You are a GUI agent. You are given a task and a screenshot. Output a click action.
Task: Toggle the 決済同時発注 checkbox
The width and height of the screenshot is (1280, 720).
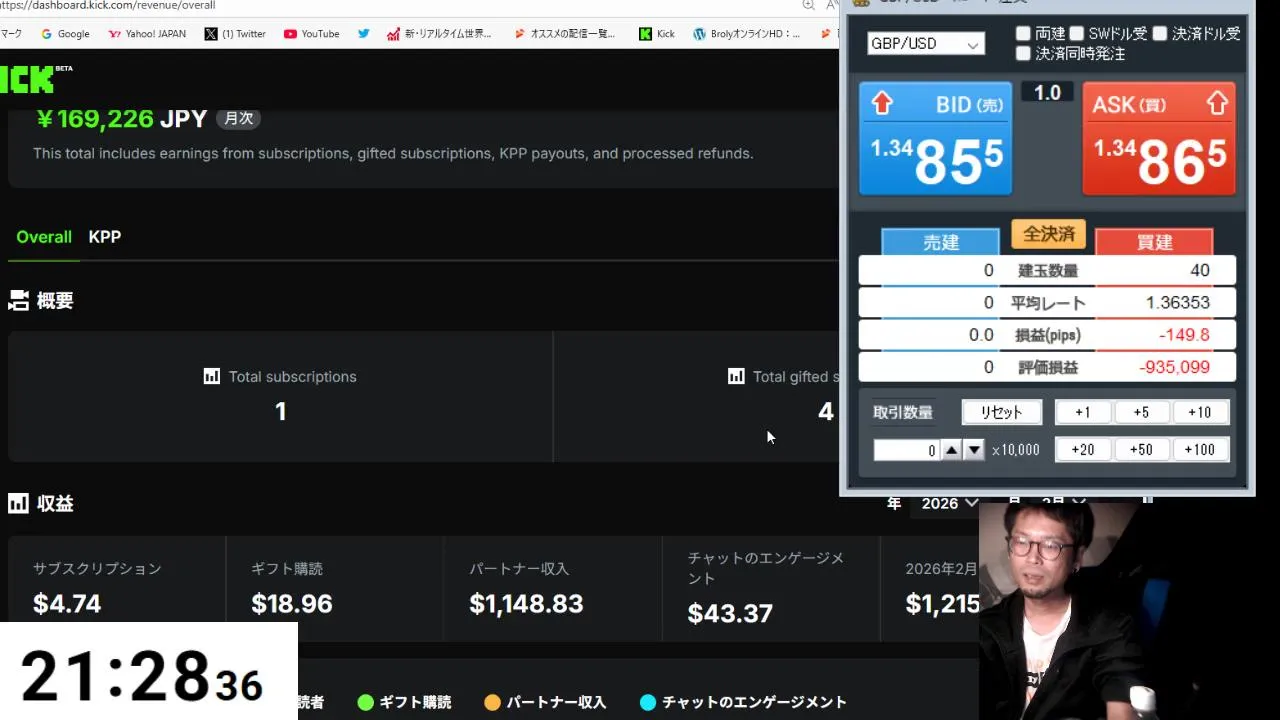point(1023,54)
